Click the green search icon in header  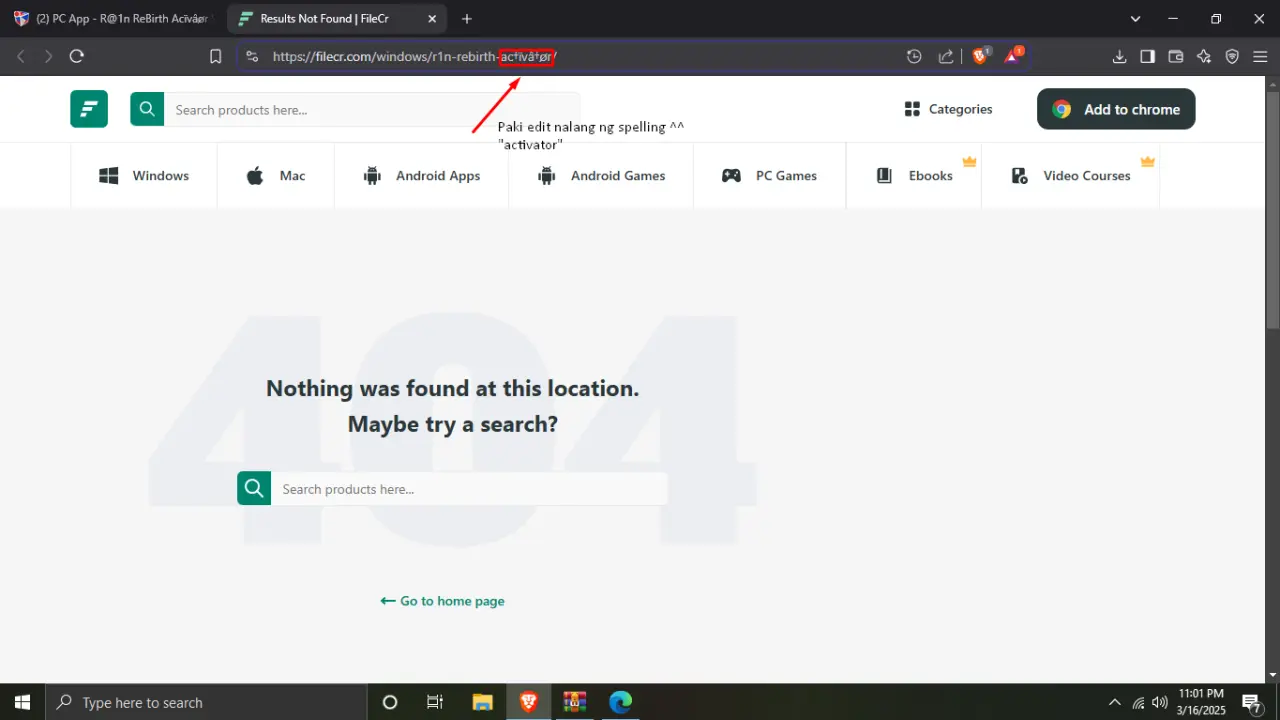(147, 109)
